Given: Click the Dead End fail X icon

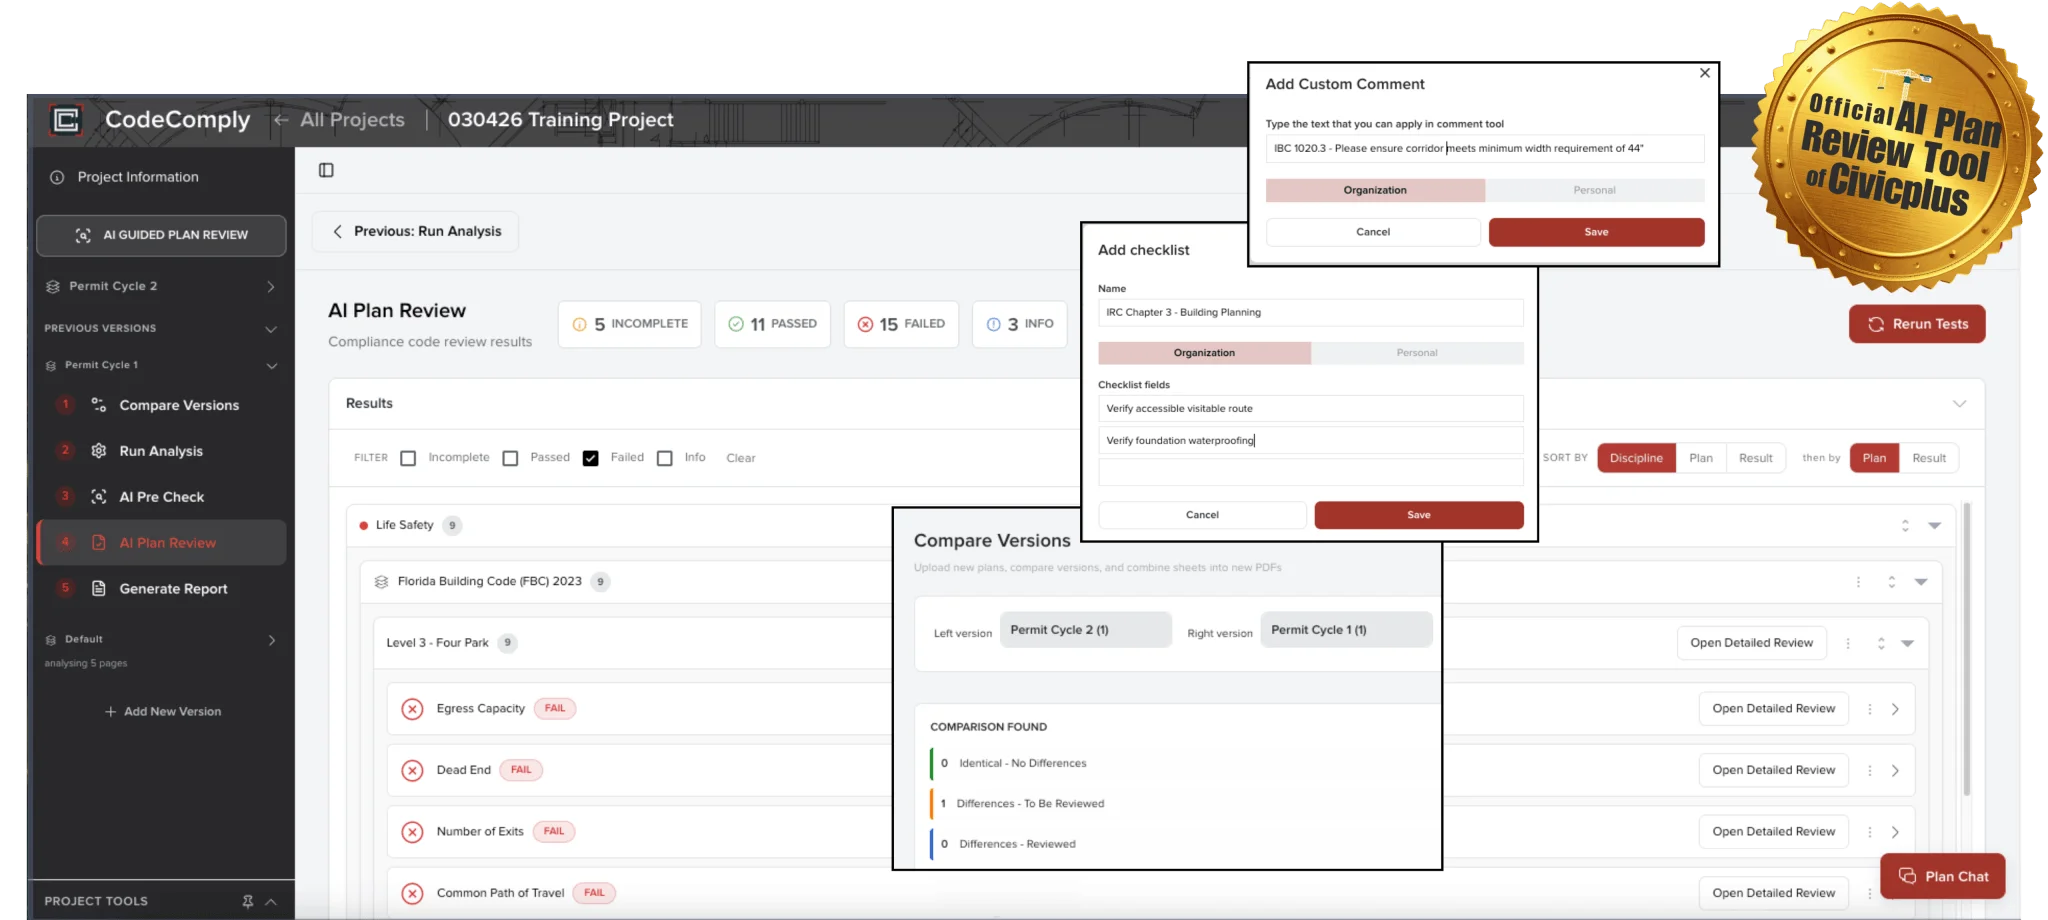Looking at the screenshot, I should tap(412, 771).
